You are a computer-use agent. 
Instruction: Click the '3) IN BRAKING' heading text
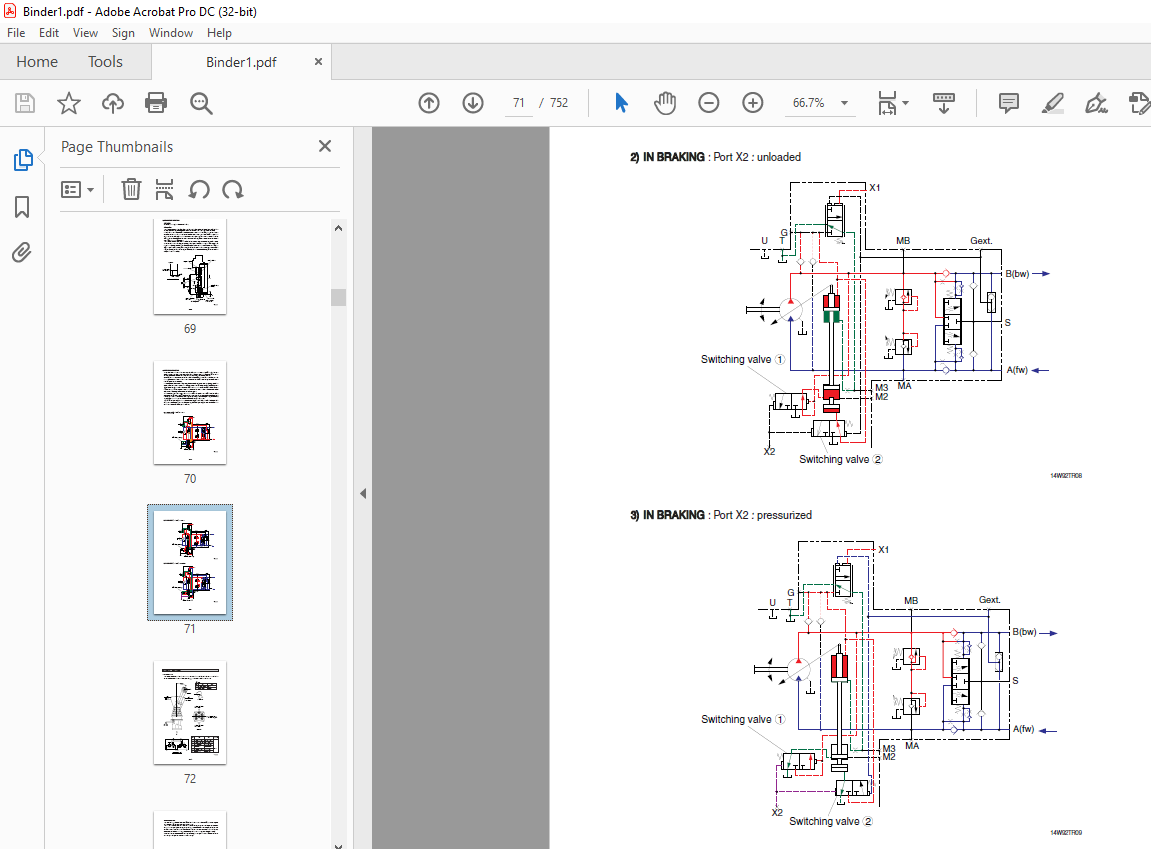[x=667, y=515]
